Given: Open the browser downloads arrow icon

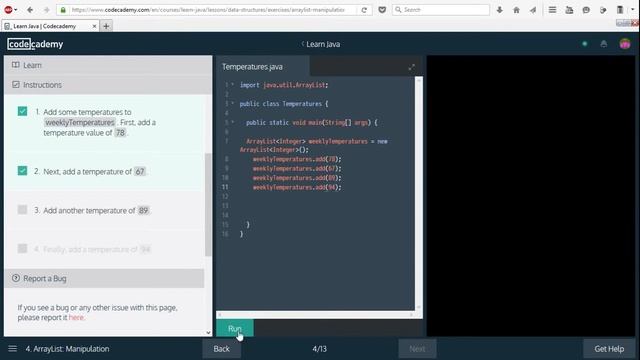Looking at the screenshot, I should [500, 10].
